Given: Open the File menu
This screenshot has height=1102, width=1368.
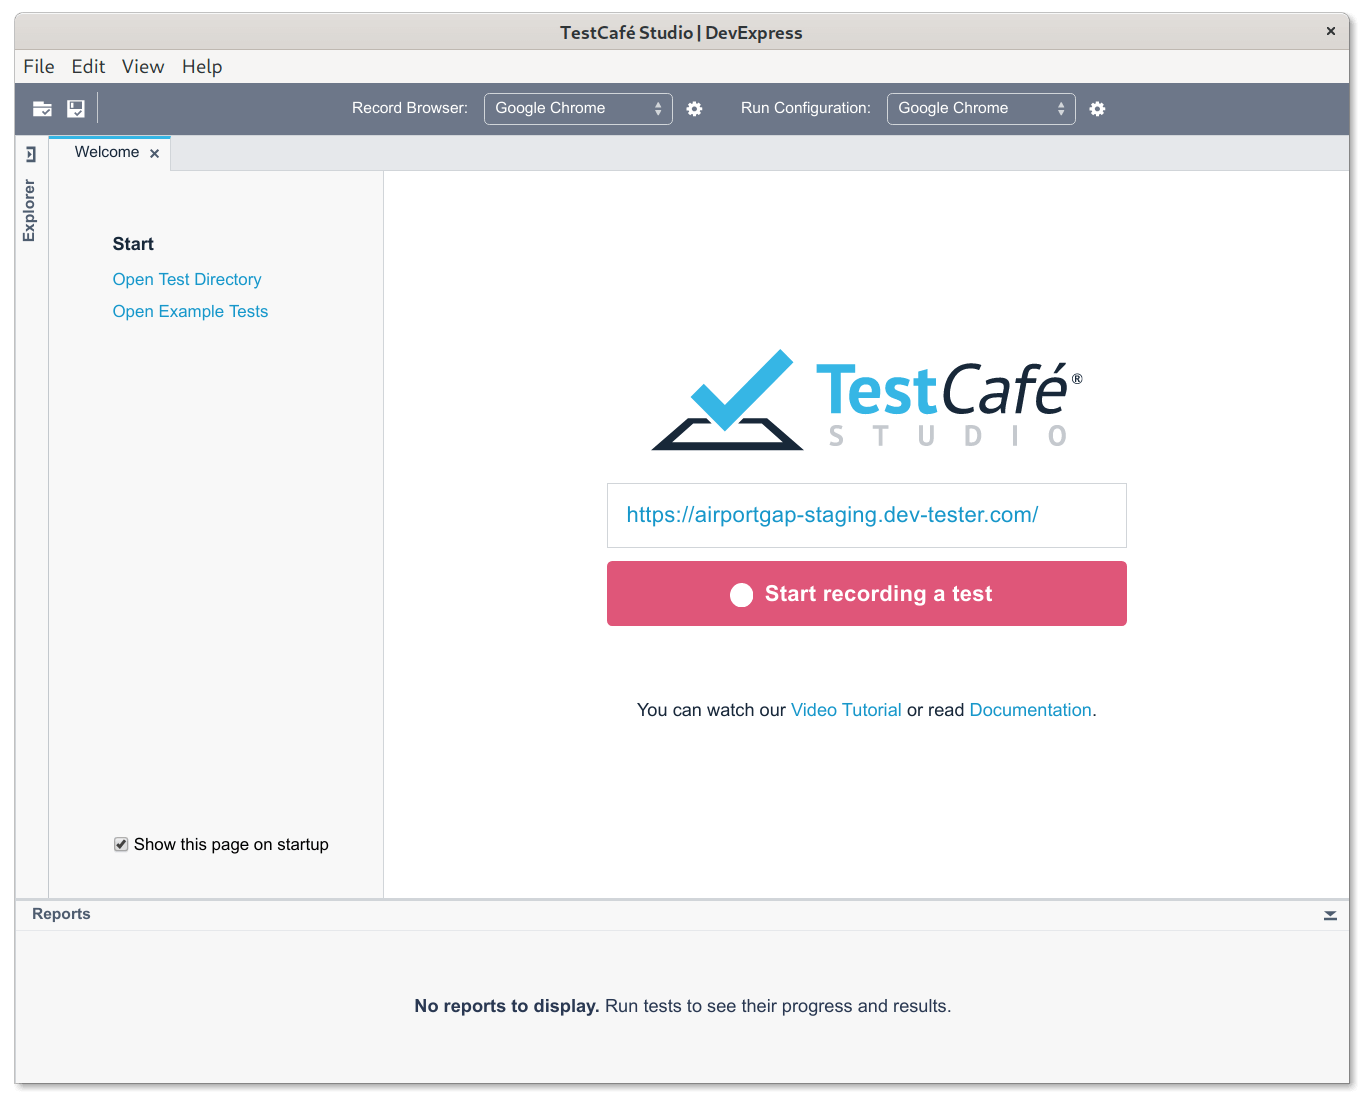Looking at the screenshot, I should pyautogui.click(x=39, y=67).
